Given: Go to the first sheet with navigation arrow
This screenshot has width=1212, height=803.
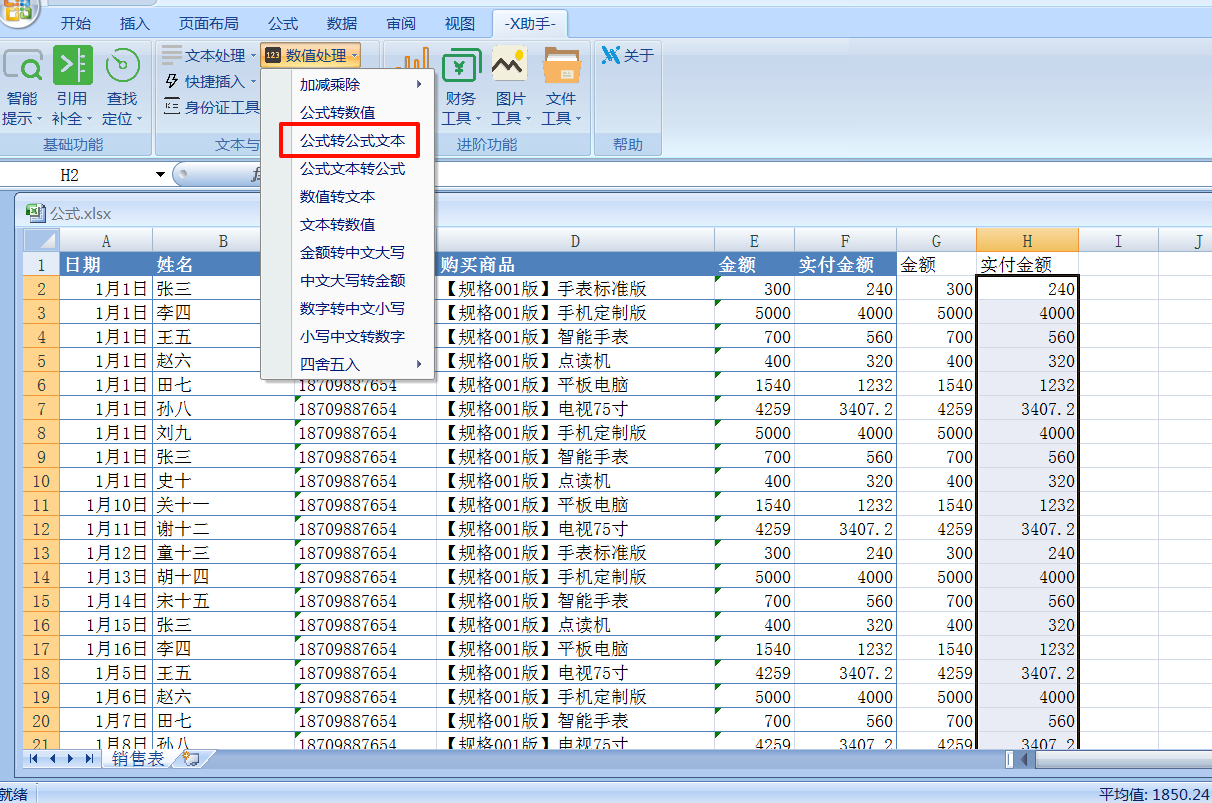Looking at the screenshot, I should click(x=35, y=759).
